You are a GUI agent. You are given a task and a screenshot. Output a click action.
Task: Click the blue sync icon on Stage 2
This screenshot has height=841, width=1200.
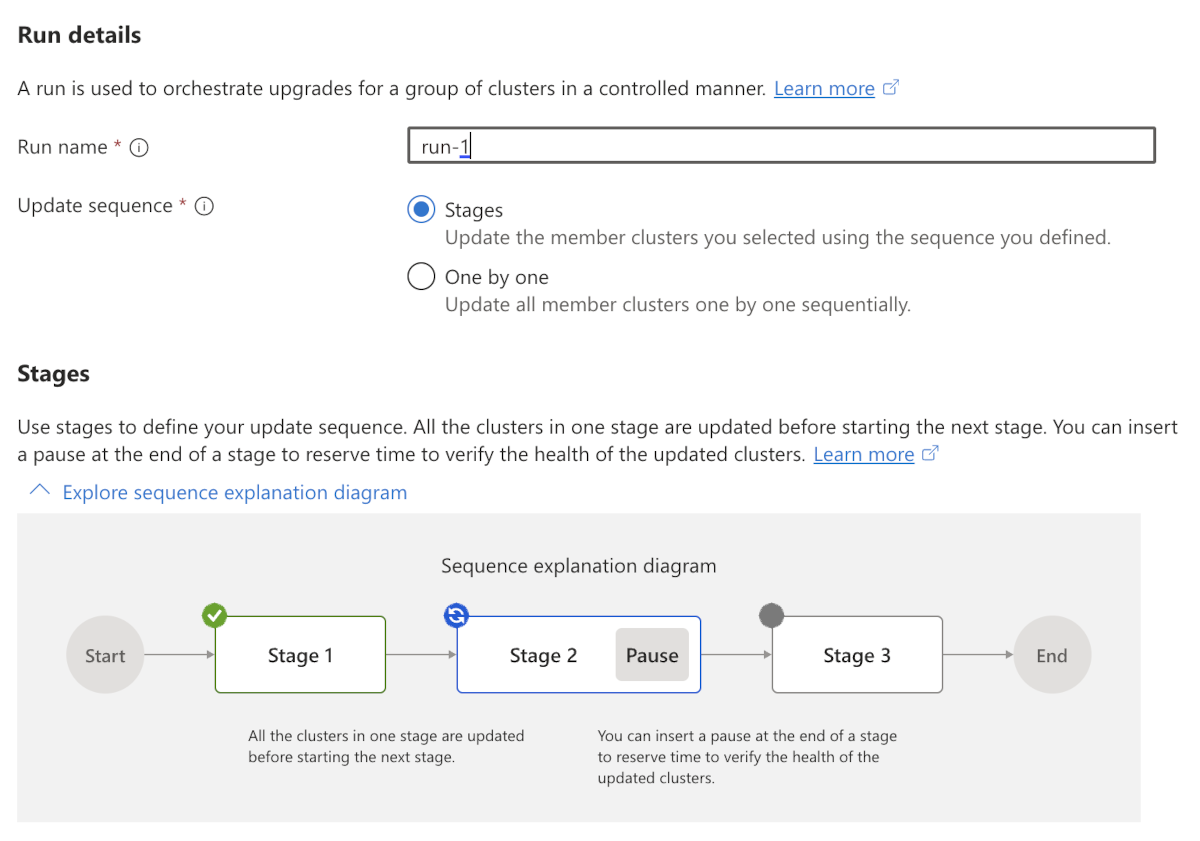(x=456, y=616)
